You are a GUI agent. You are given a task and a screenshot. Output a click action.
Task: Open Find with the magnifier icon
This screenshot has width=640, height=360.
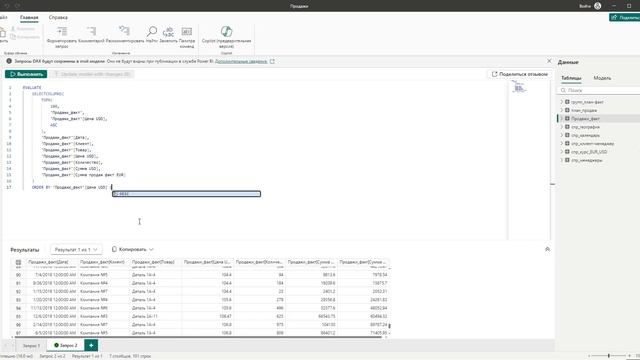(x=151, y=31)
